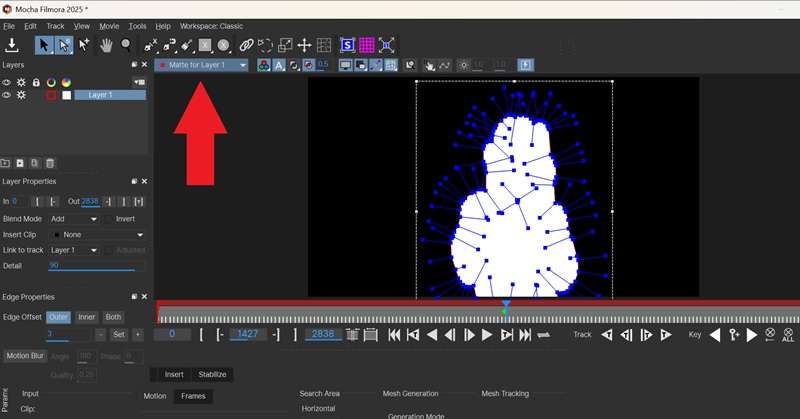
Task: Click the Save/download project icon
Action: coord(11,45)
